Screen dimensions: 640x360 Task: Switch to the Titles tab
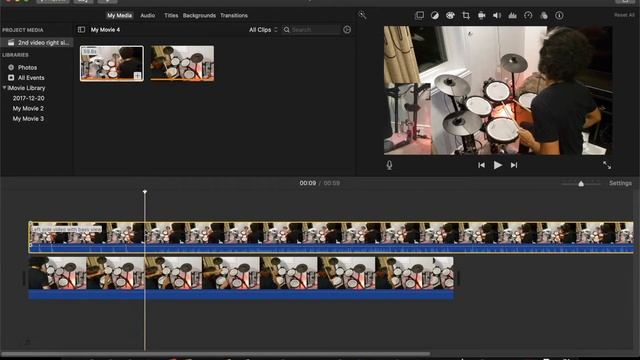[171, 16]
